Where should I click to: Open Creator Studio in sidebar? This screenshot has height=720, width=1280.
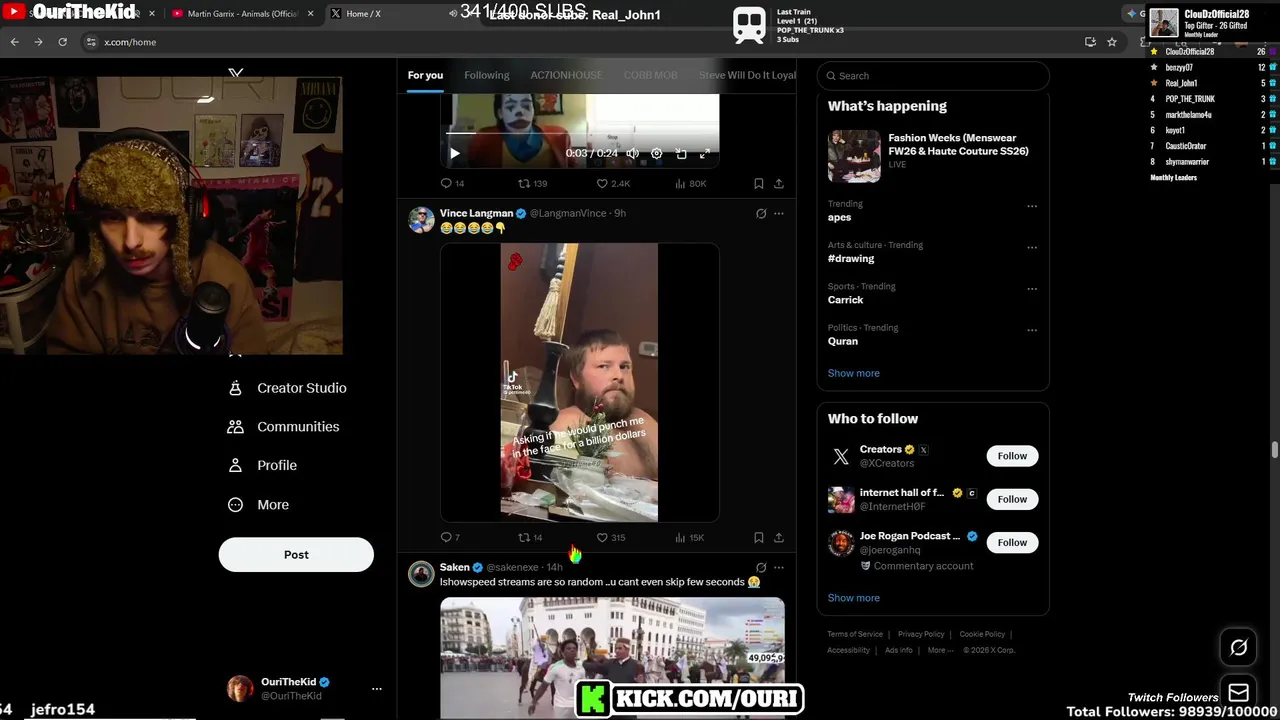tap(288, 388)
